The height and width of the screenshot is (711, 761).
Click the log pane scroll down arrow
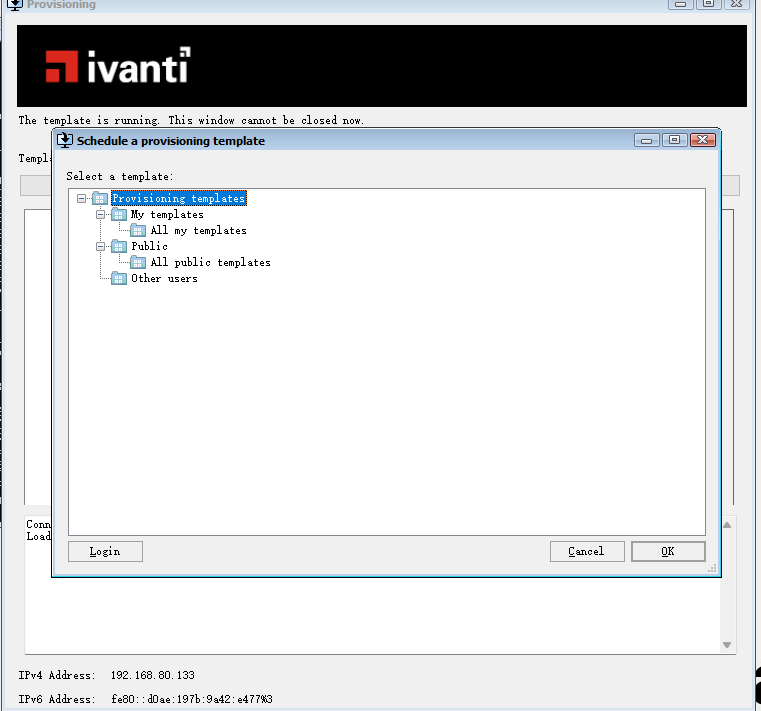click(728, 645)
